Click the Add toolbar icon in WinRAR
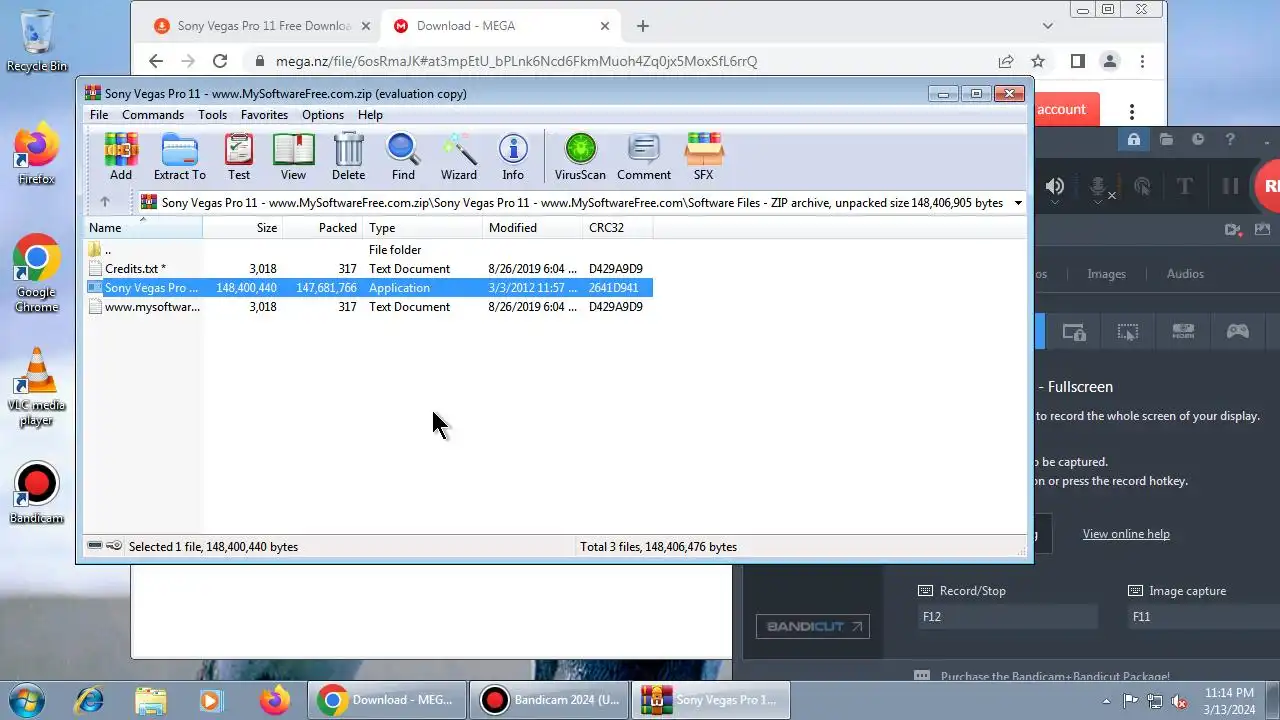Screen dimensions: 1280x720 [121, 157]
